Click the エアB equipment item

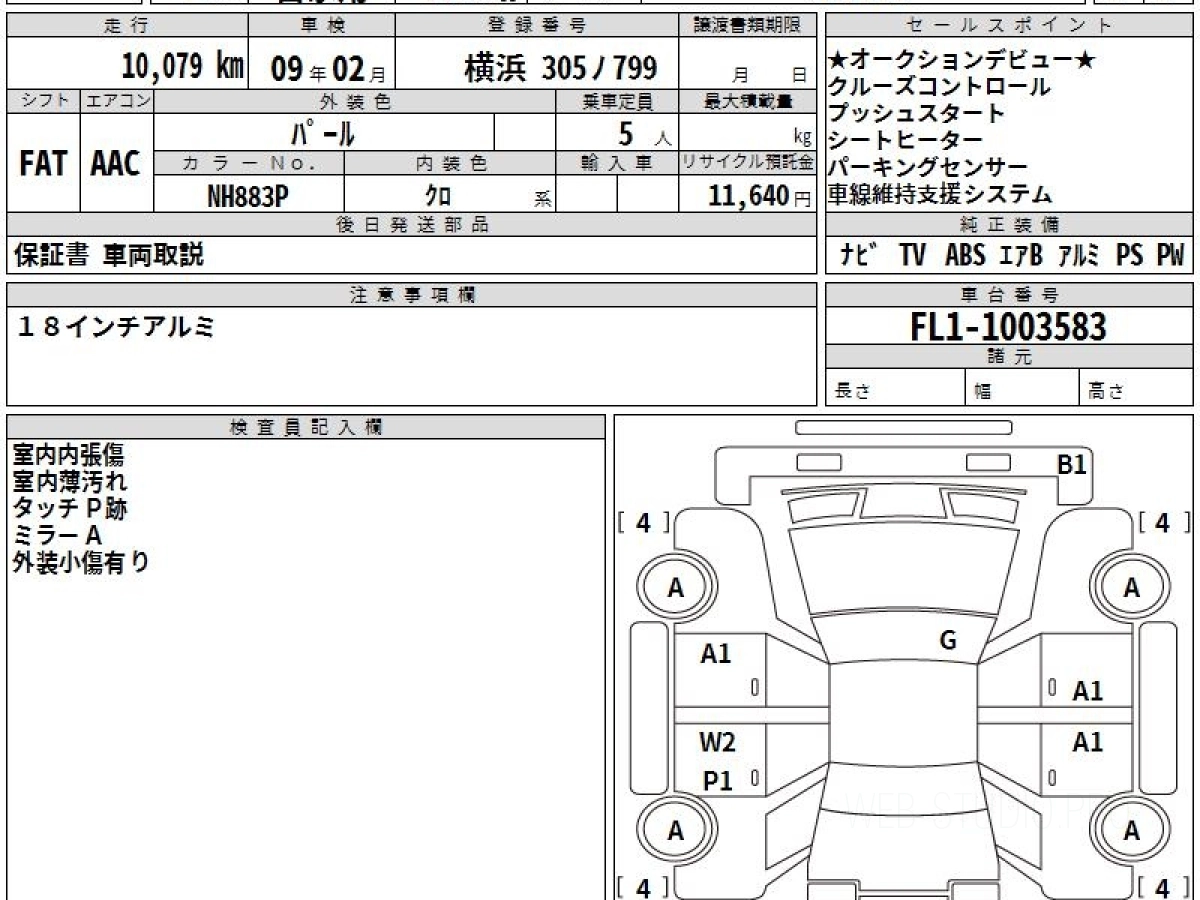click(1020, 255)
